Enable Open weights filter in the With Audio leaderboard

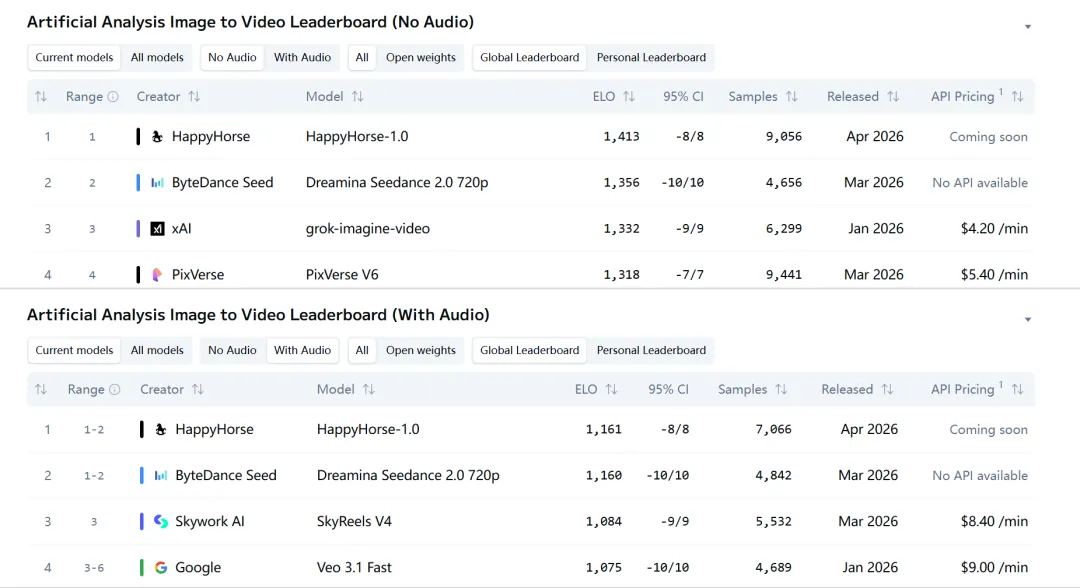tap(420, 351)
